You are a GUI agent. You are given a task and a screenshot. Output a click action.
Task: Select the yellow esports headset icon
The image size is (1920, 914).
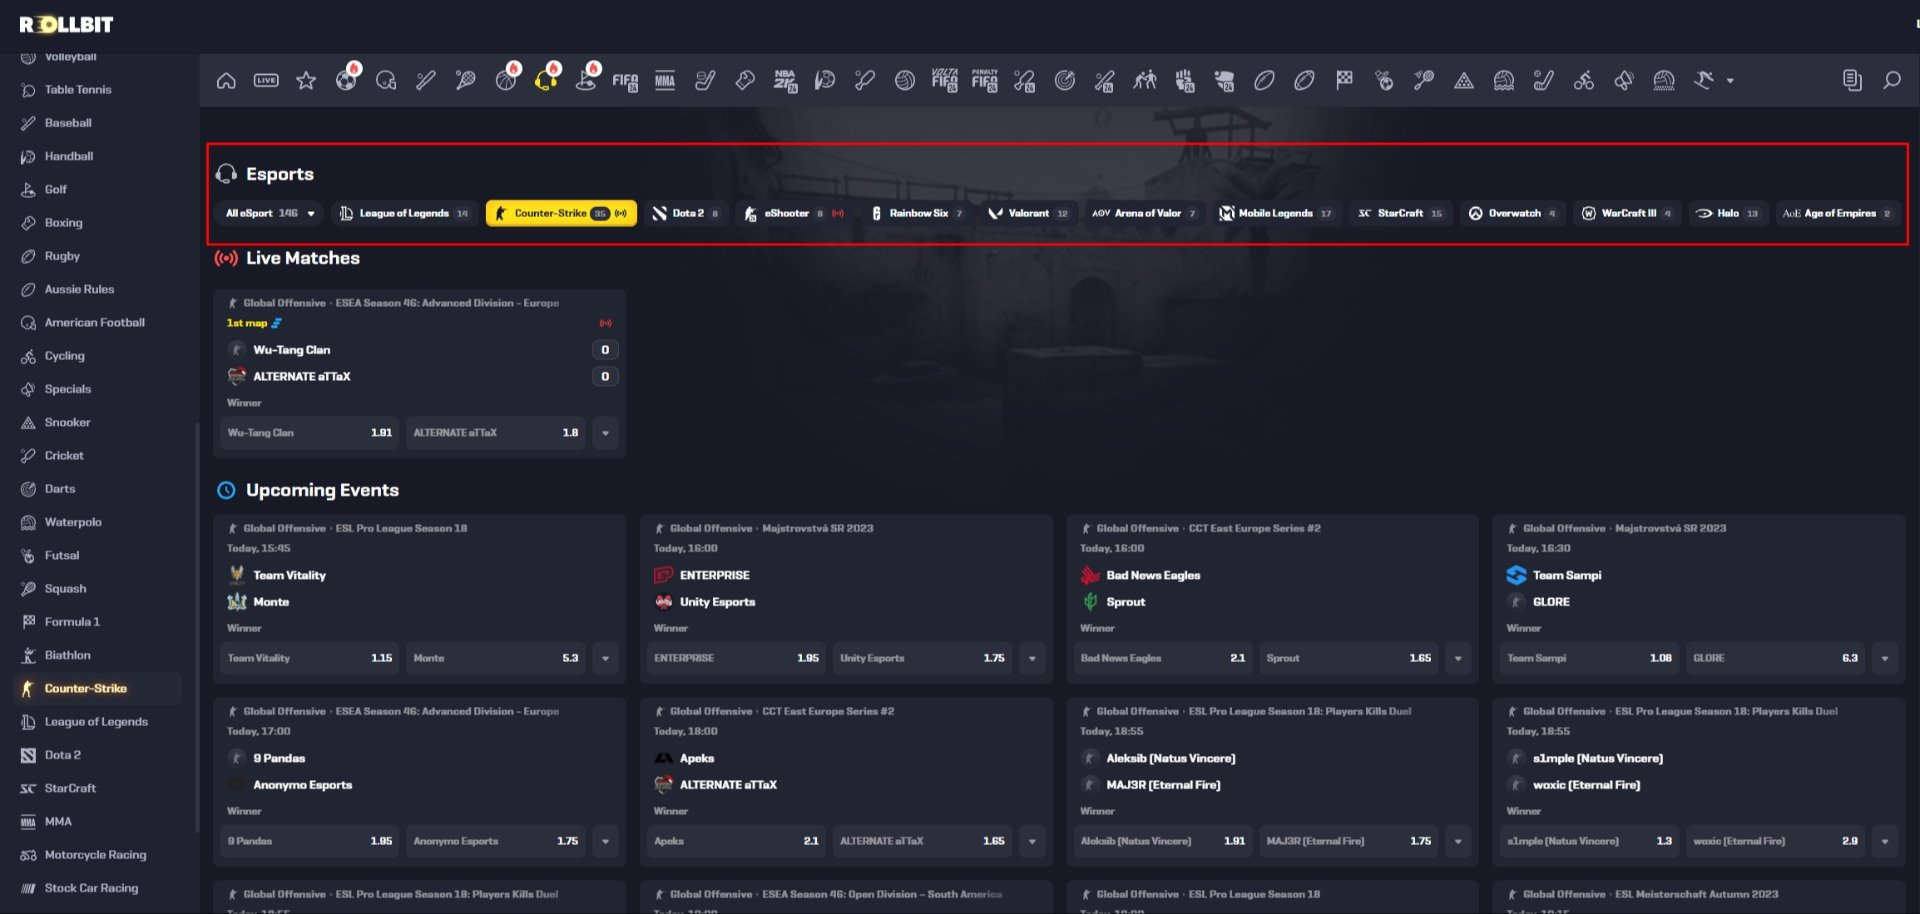coord(546,80)
